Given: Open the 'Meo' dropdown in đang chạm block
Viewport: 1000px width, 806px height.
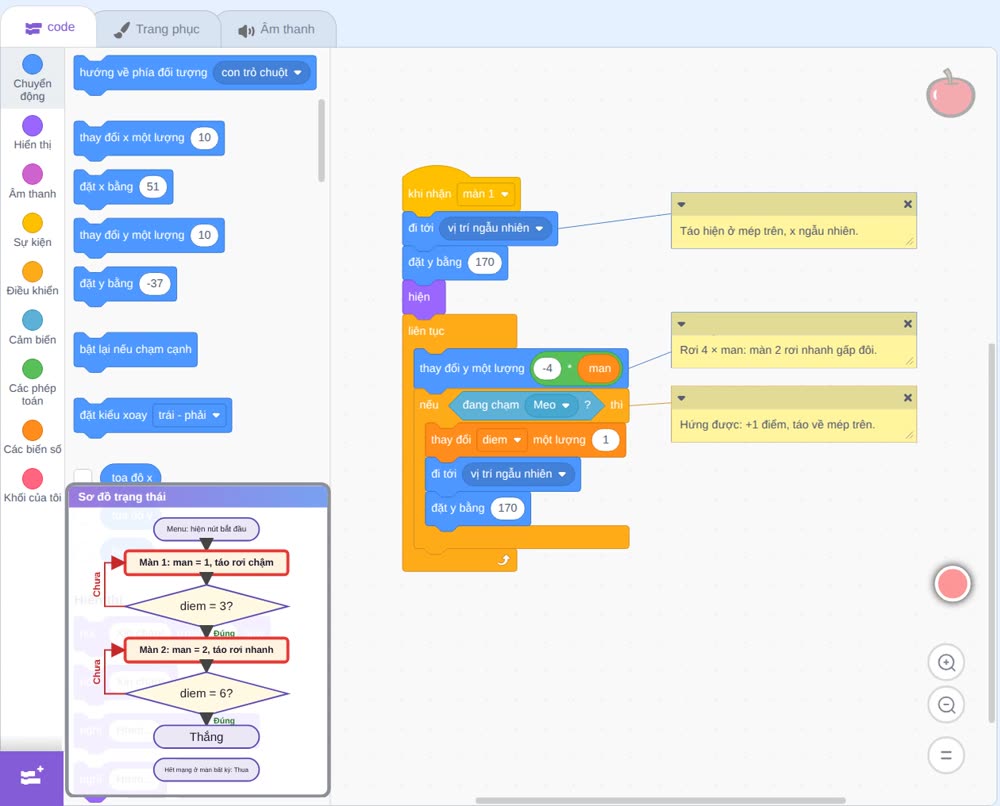Looking at the screenshot, I should [551, 405].
